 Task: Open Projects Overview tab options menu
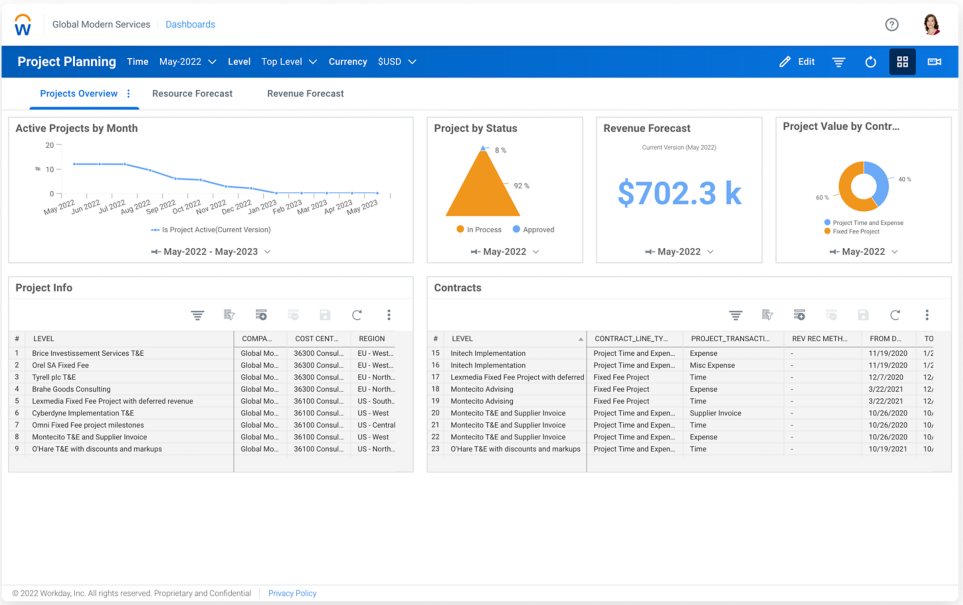pos(128,93)
